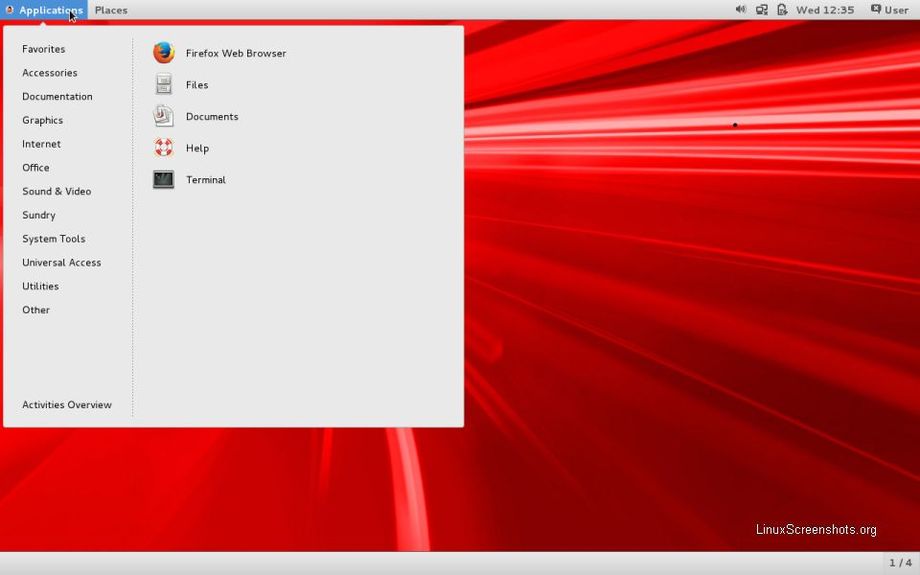Image resolution: width=920 pixels, height=575 pixels.
Task: Select the Sundry category
Action: click(x=39, y=215)
